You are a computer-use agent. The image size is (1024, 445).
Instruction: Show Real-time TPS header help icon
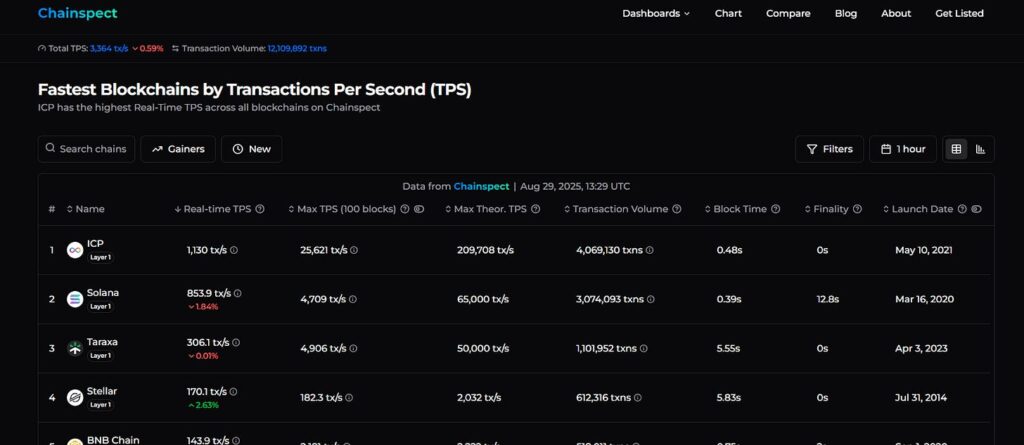coord(260,209)
